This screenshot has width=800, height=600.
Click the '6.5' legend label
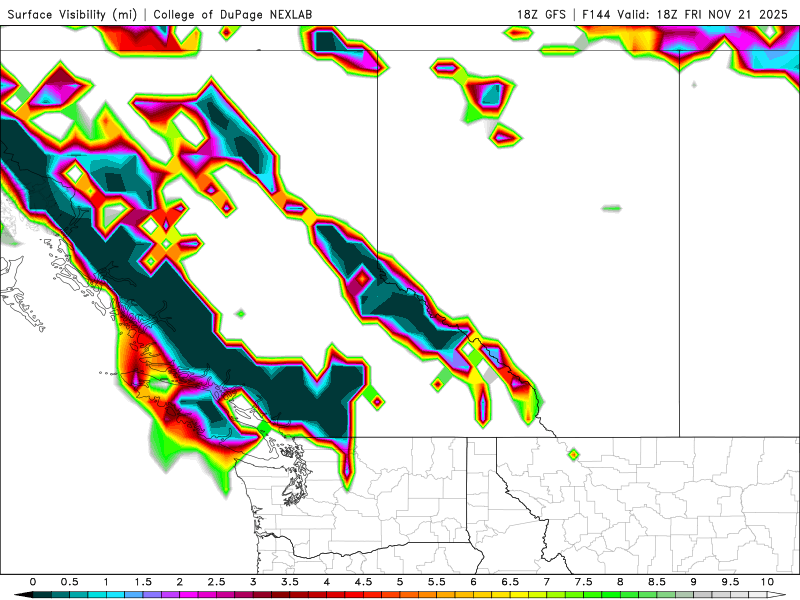510,582
